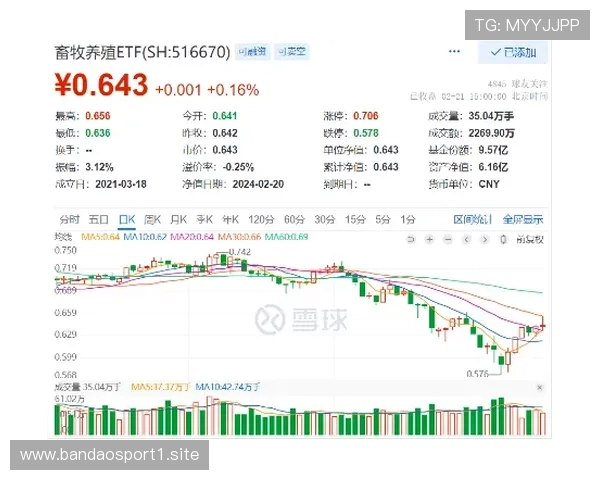
Task: Open the 前复权 adjustment dropdown
Action: (530, 240)
